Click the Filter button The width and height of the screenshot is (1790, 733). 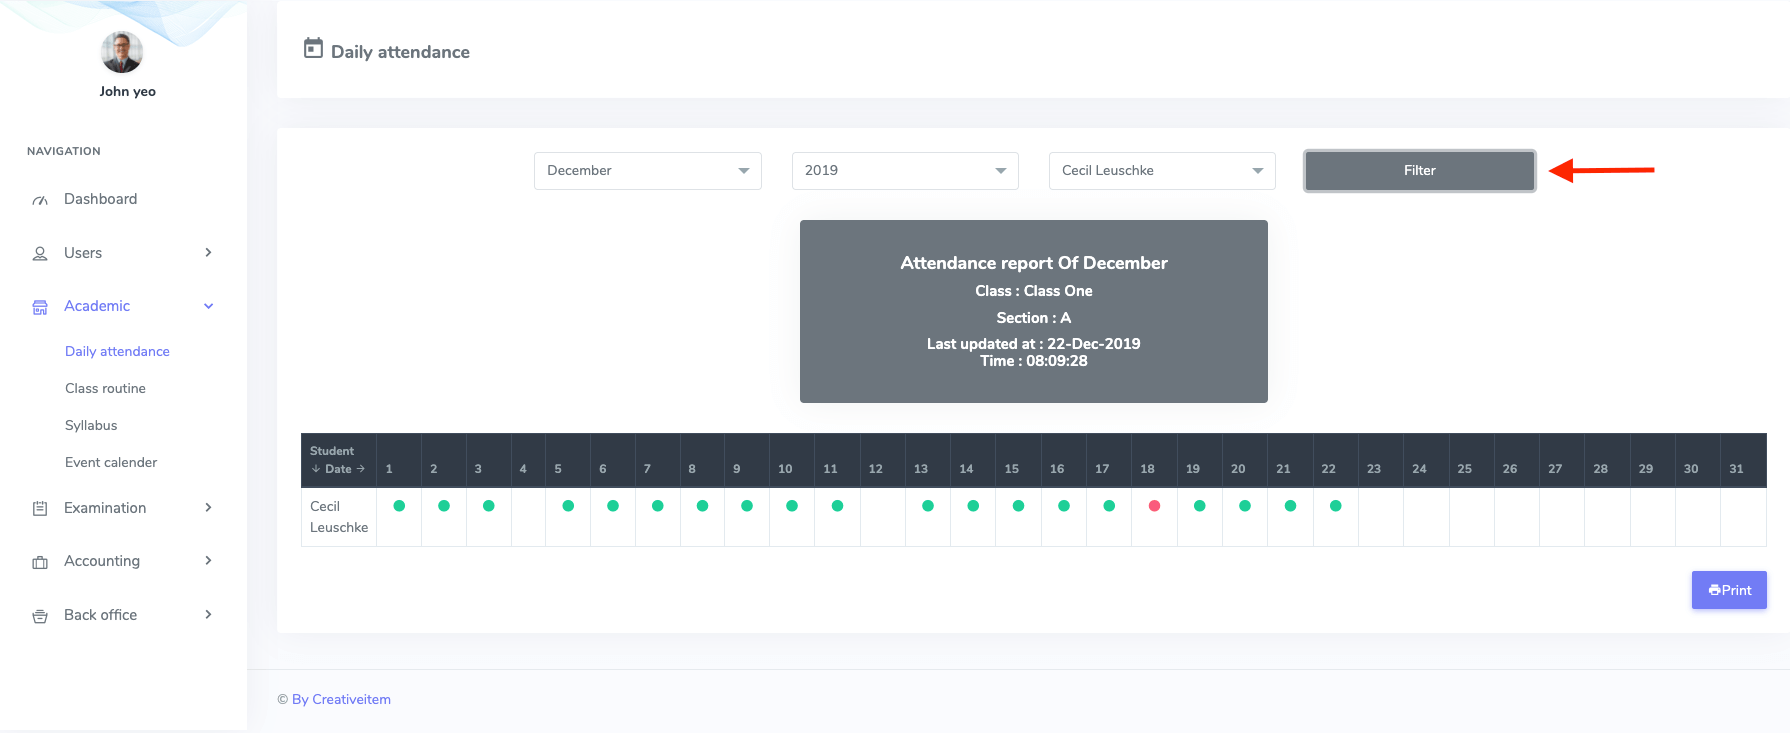(x=1420, y=171)
